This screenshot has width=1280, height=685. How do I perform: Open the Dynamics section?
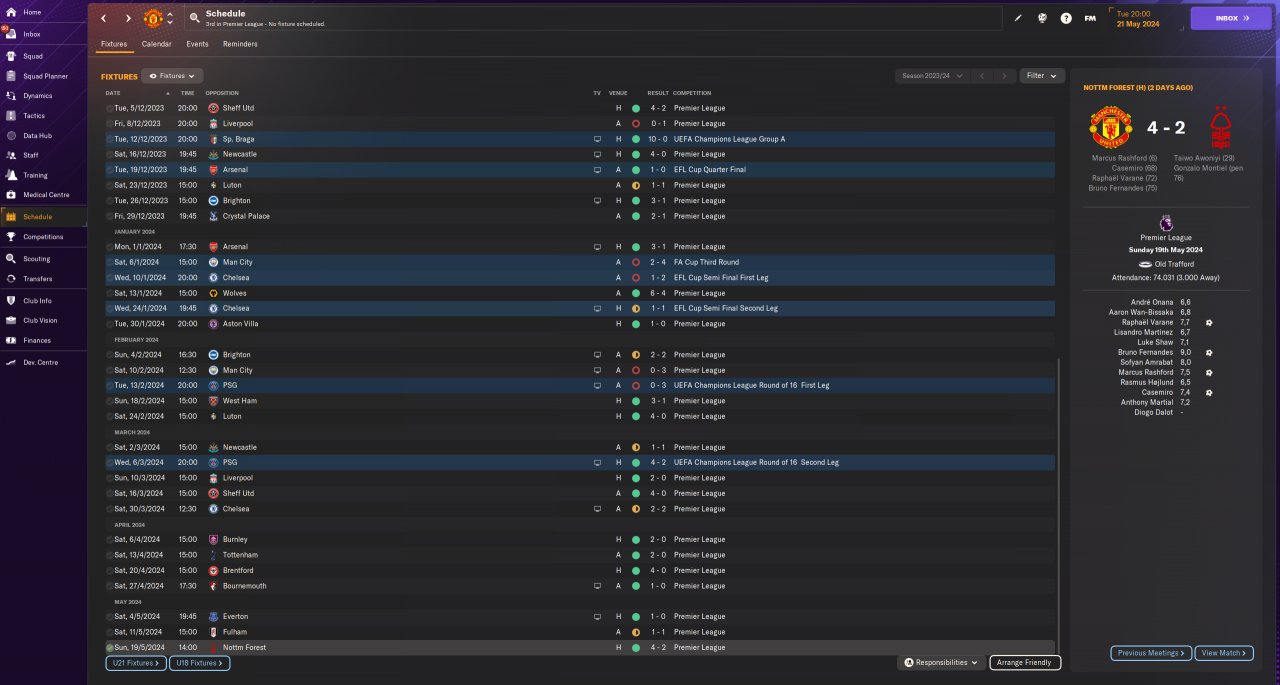coord(40,96)
